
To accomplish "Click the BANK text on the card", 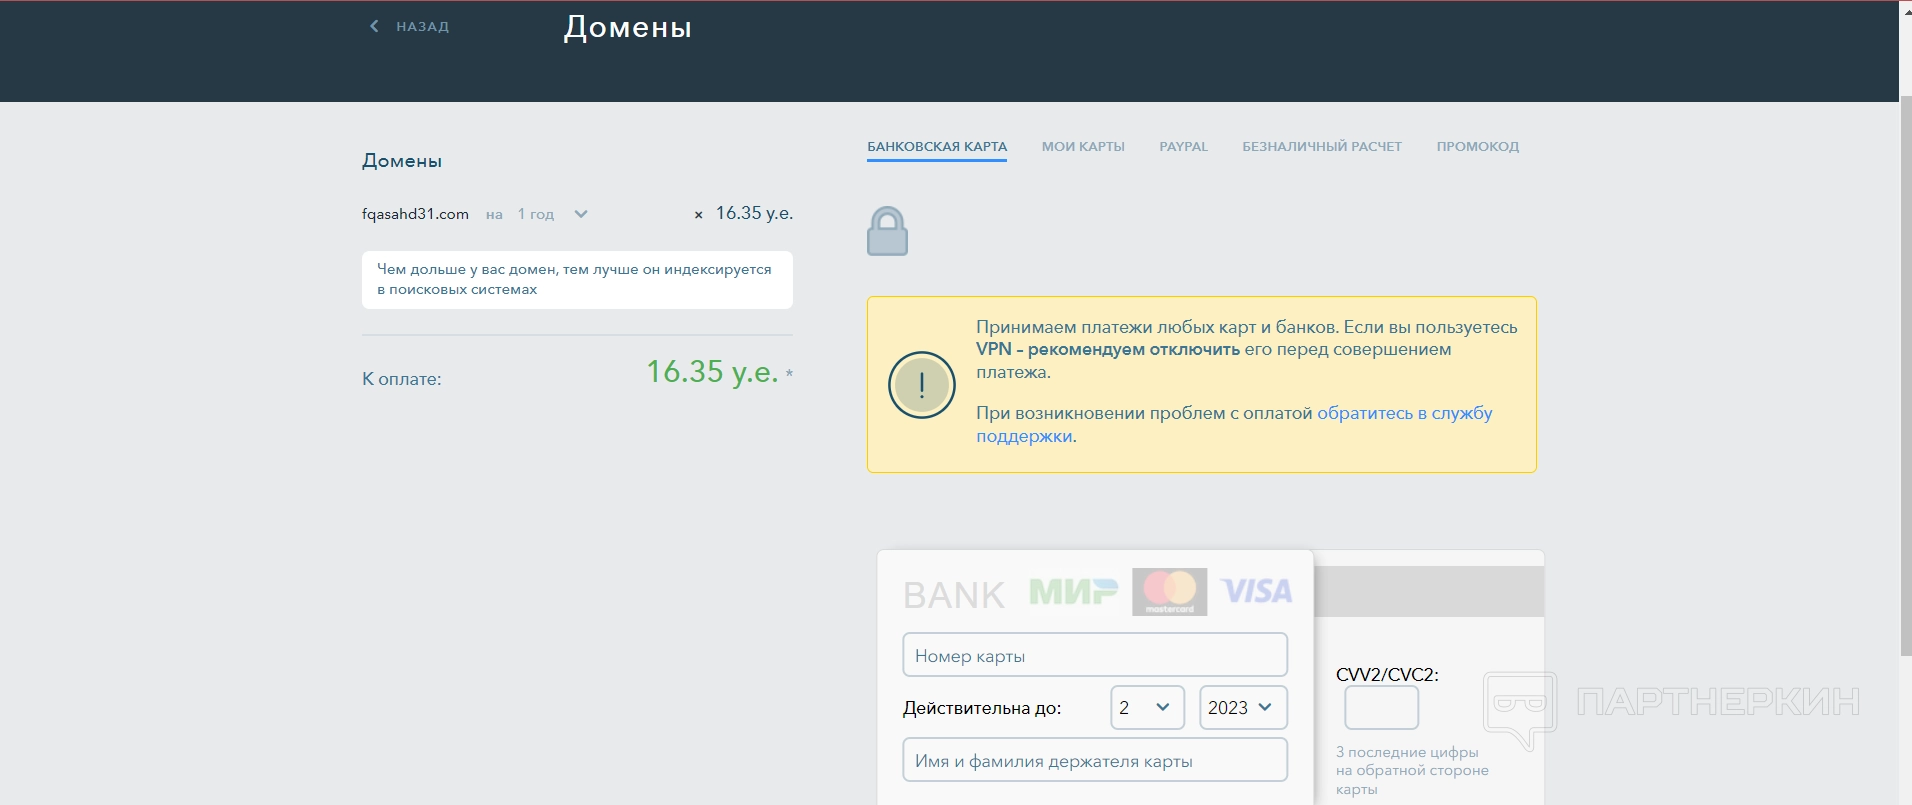I will click(954, 595).
